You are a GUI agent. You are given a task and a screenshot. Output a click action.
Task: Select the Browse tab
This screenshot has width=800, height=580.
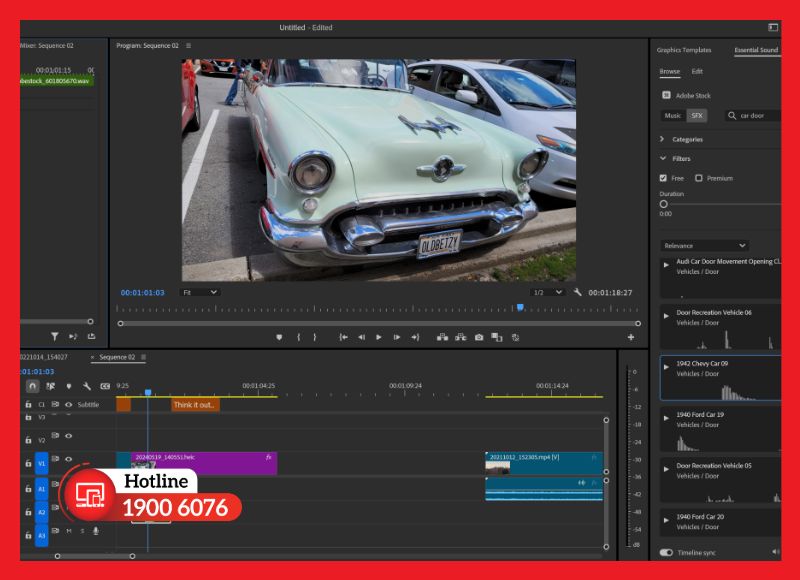(x=669, y=71)
